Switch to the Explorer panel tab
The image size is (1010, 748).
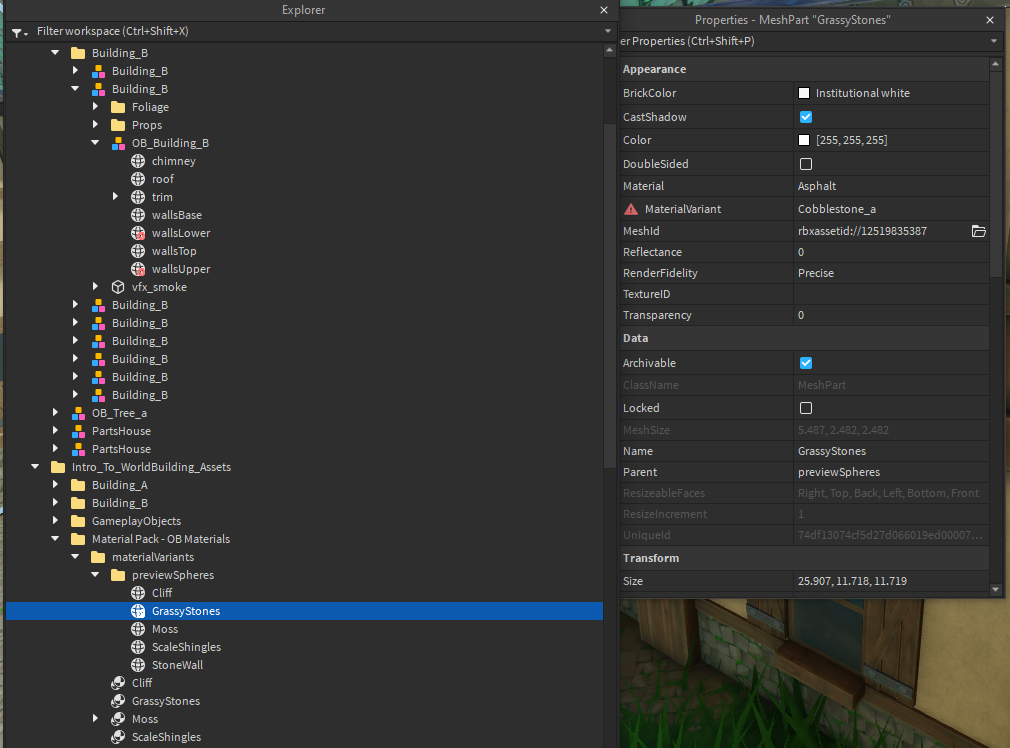(303, 10)
